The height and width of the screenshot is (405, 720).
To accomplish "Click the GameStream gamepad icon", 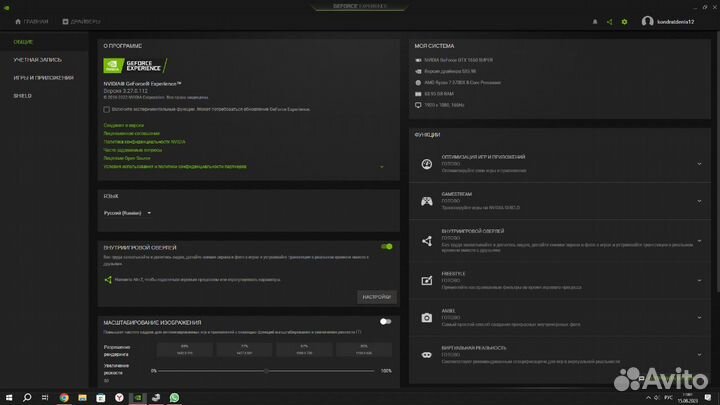I will 427,201.
